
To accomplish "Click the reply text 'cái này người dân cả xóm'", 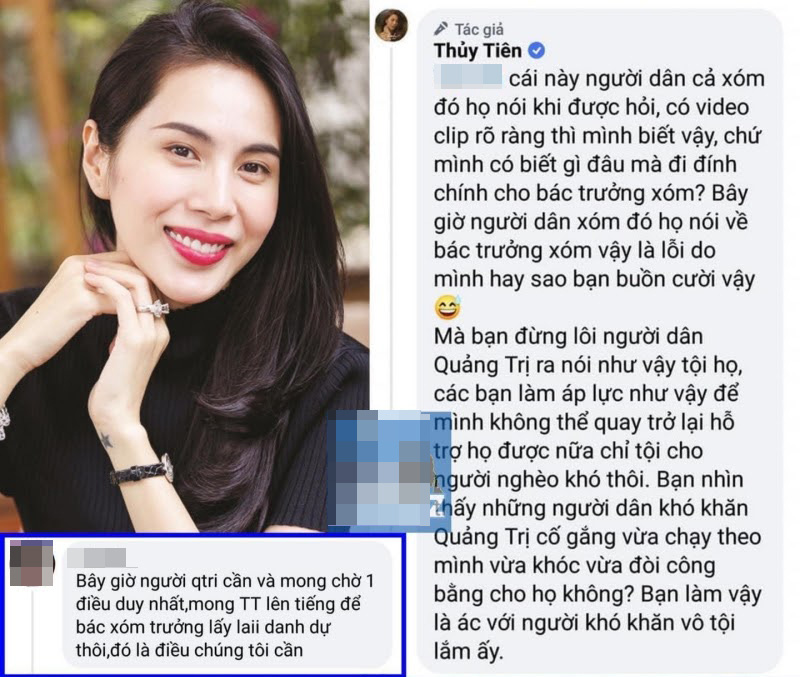I will click(x=637, y=79).
